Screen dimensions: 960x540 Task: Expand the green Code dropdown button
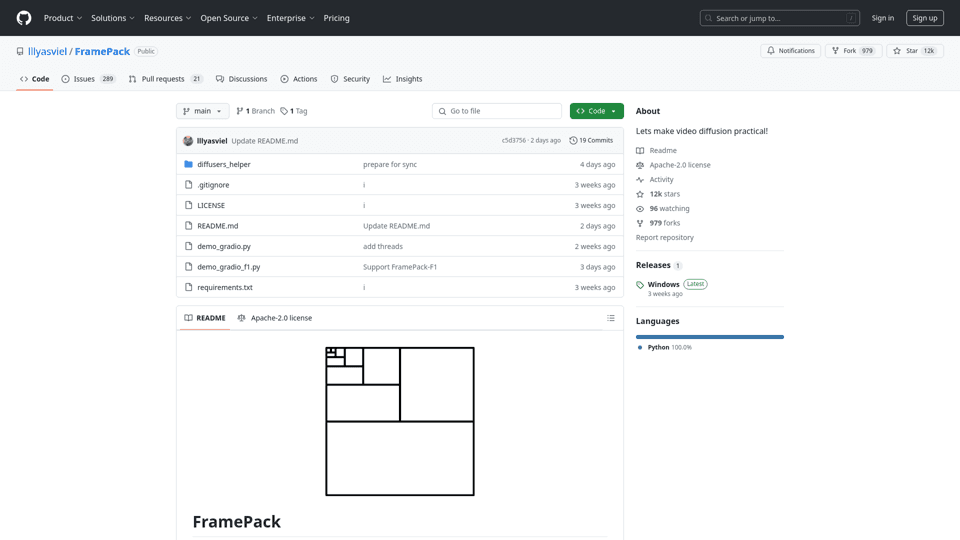[596, 111]
